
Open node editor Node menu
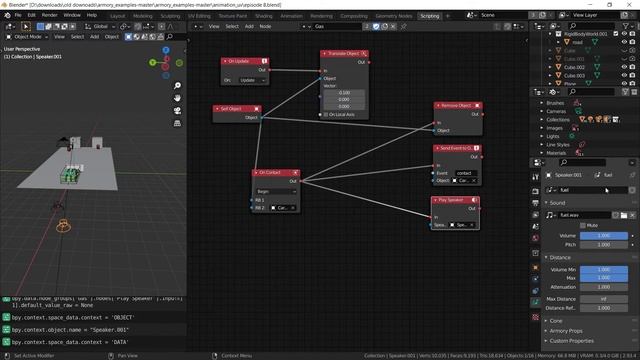(x=265, y=27)
